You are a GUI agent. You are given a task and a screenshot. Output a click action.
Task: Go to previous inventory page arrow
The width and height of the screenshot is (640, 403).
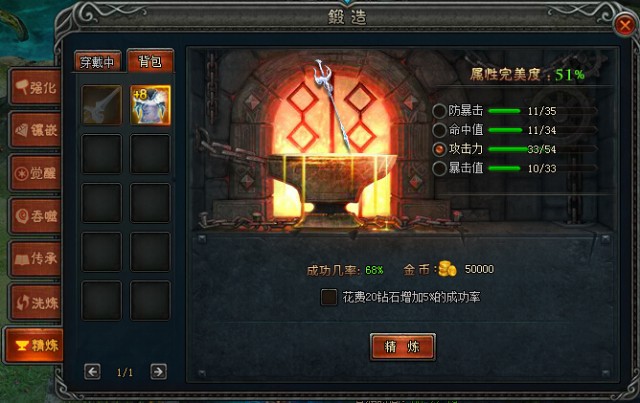(92, 372)
